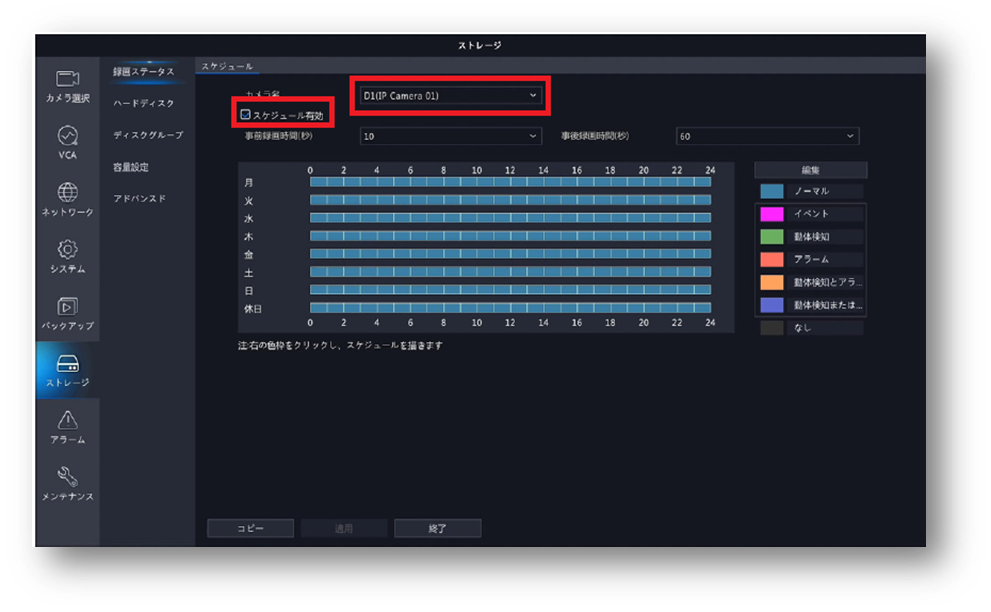This screenshot has height=612, width=991.
Task: Pick the 動体検知 green color swatch
Action: click(x=772, y=236)
